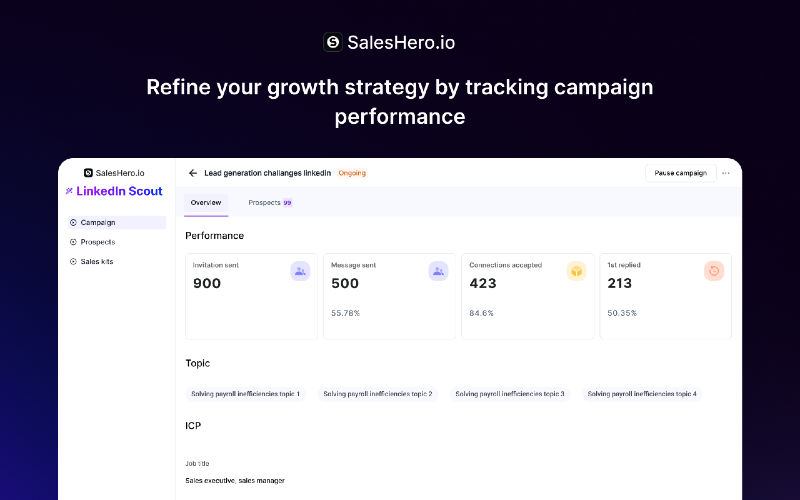Select topic chip ending in topic 4
Viewport: 800px width, 500px height.
pos(642,394)
